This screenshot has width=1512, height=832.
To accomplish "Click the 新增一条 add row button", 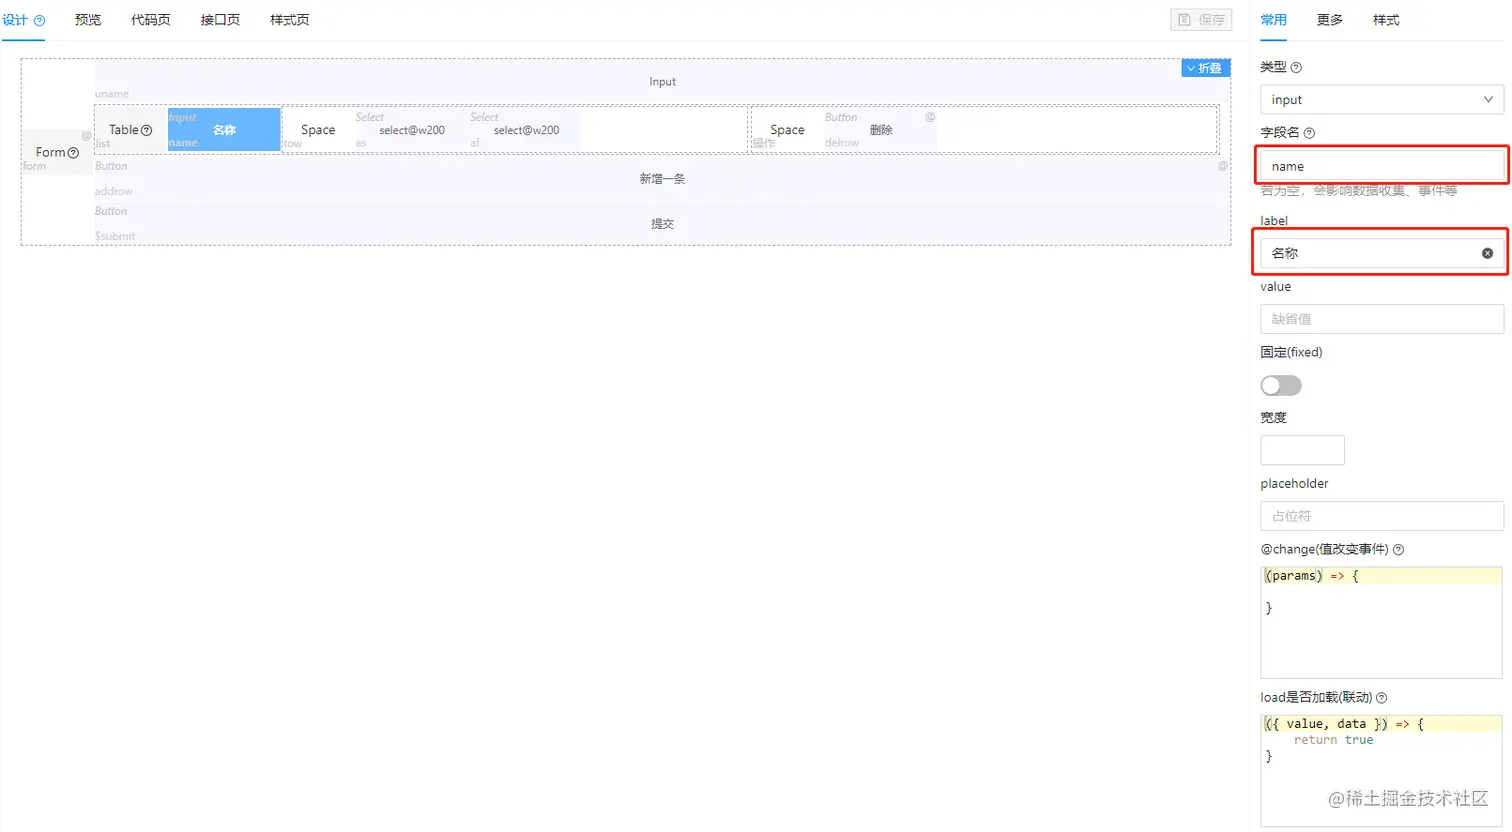I will pyautogui.click(x=662, y=178).
